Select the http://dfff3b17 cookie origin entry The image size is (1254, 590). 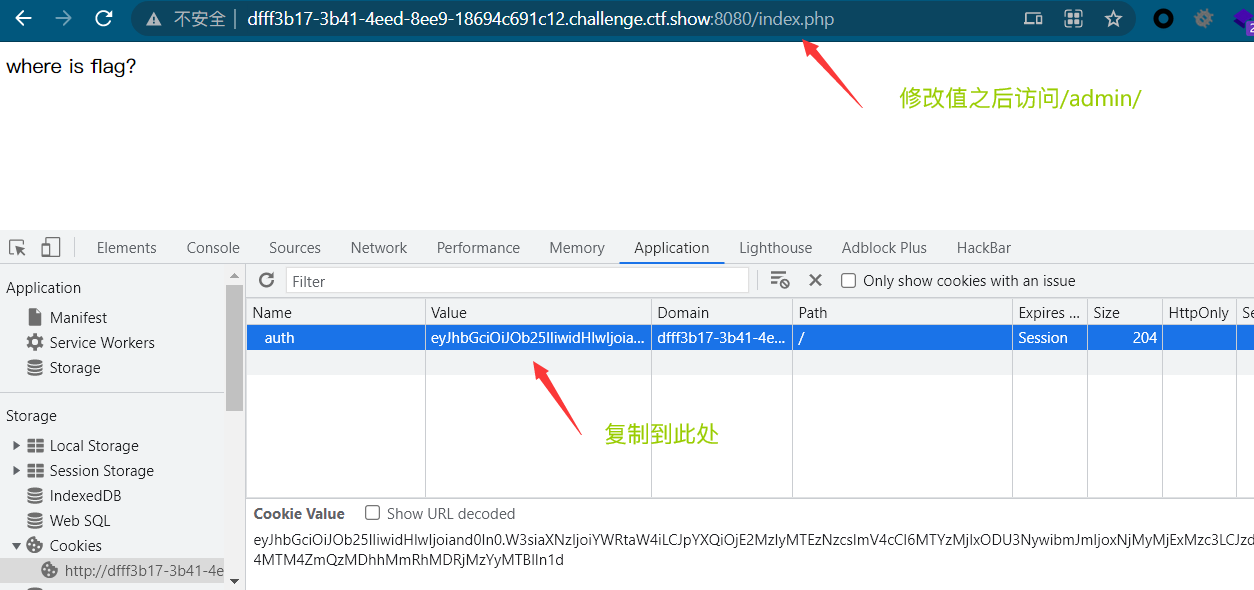pyautogui.click(x=144, y=570)
